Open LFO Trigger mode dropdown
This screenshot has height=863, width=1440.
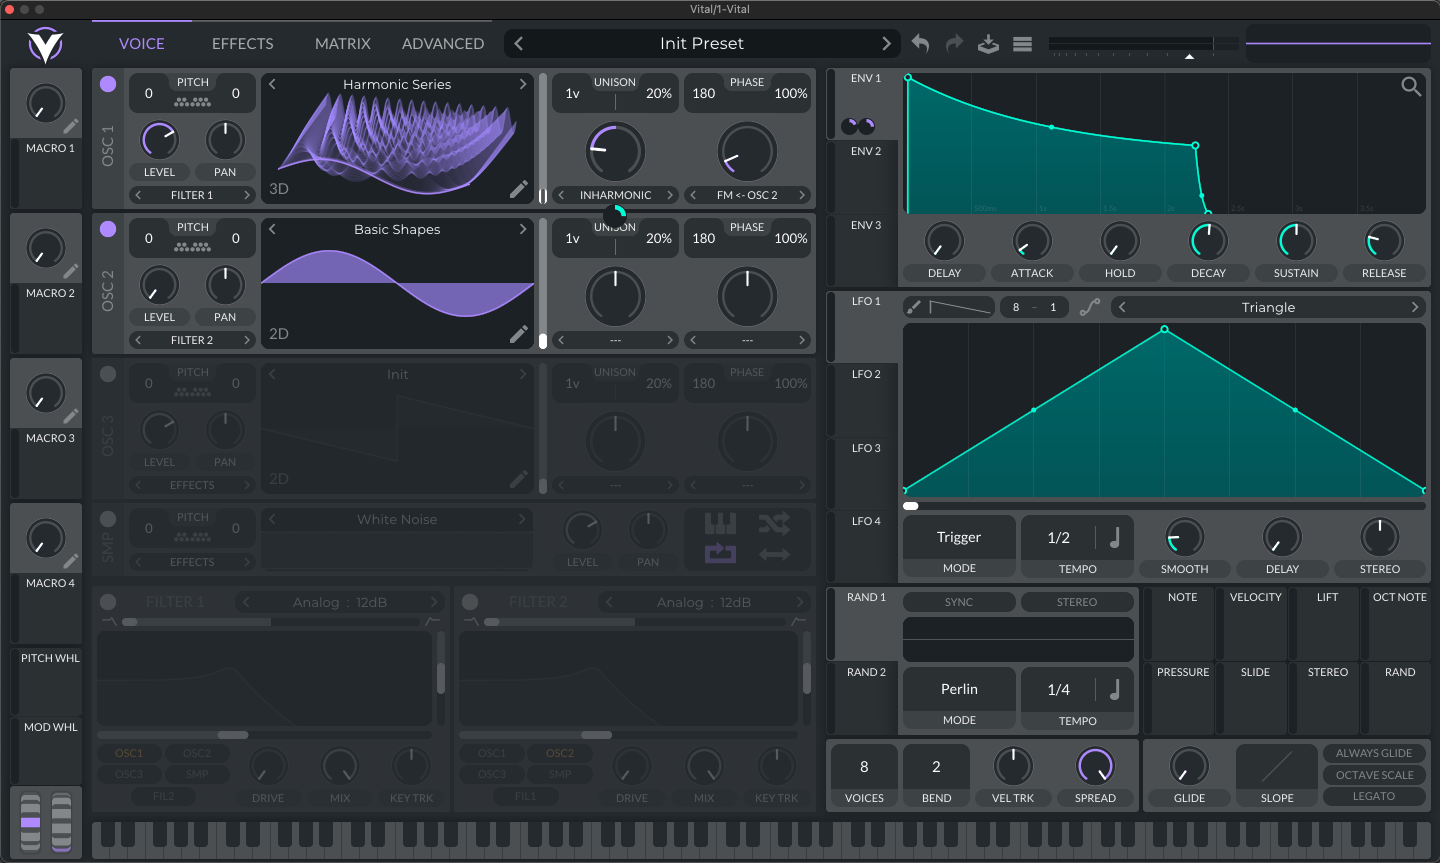(959, 537)
